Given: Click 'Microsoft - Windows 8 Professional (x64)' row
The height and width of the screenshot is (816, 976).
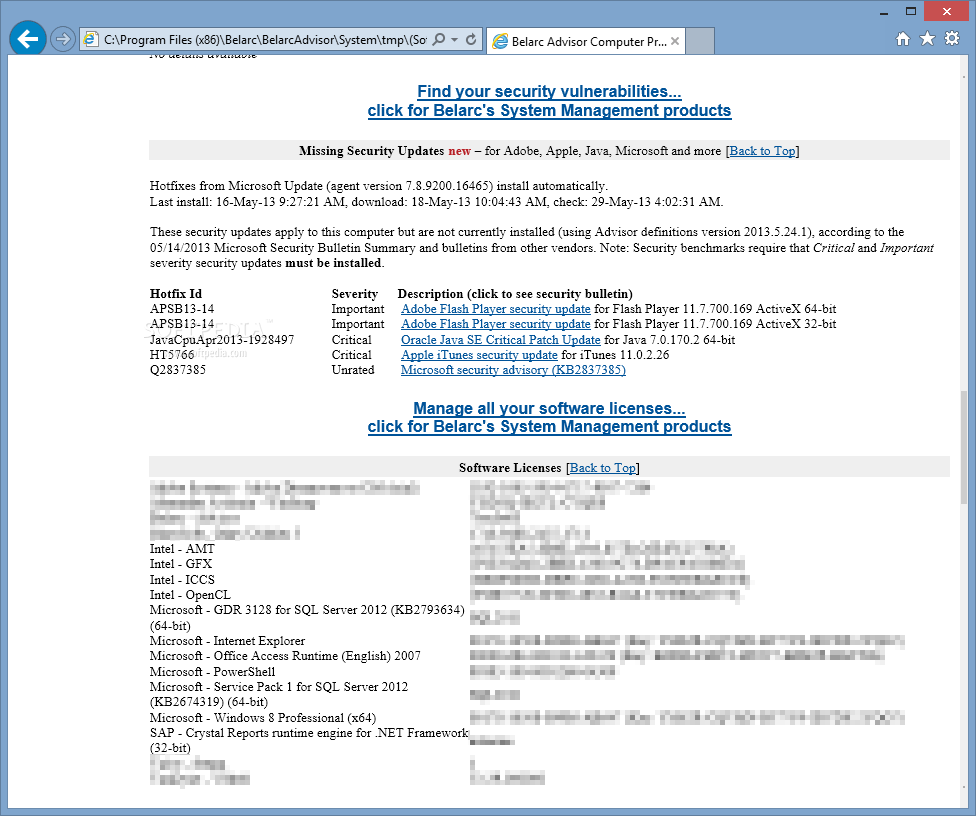Looking at the screenshot, I should [x=263, y=718].
